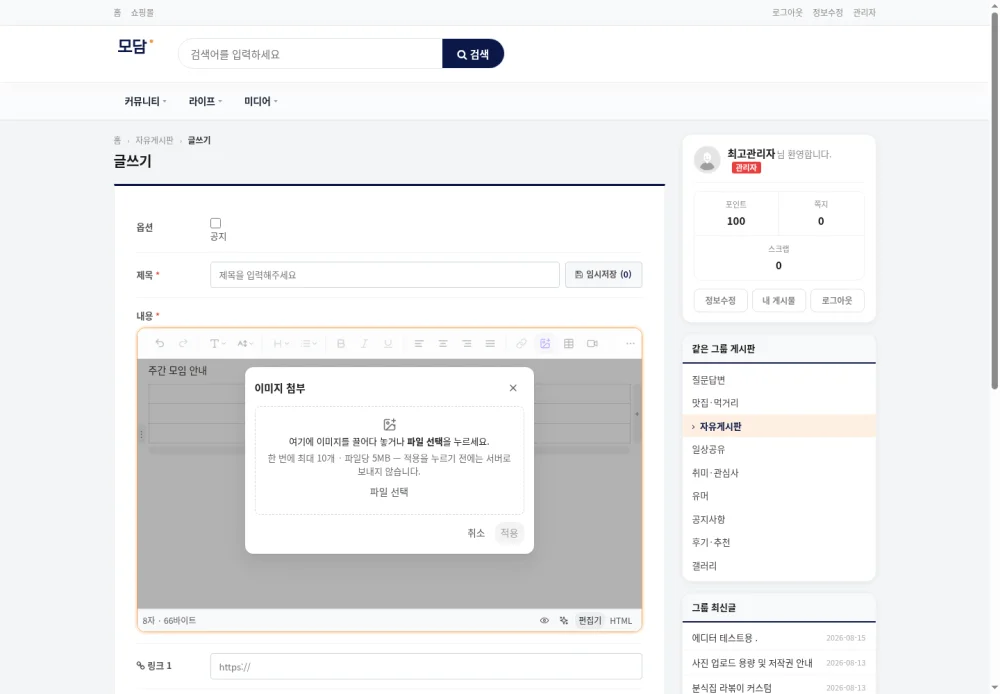This screenshot has width=1000, height=694.
Task: Open the 자유게시판 board in the sidebar
Action: [779, 426]
